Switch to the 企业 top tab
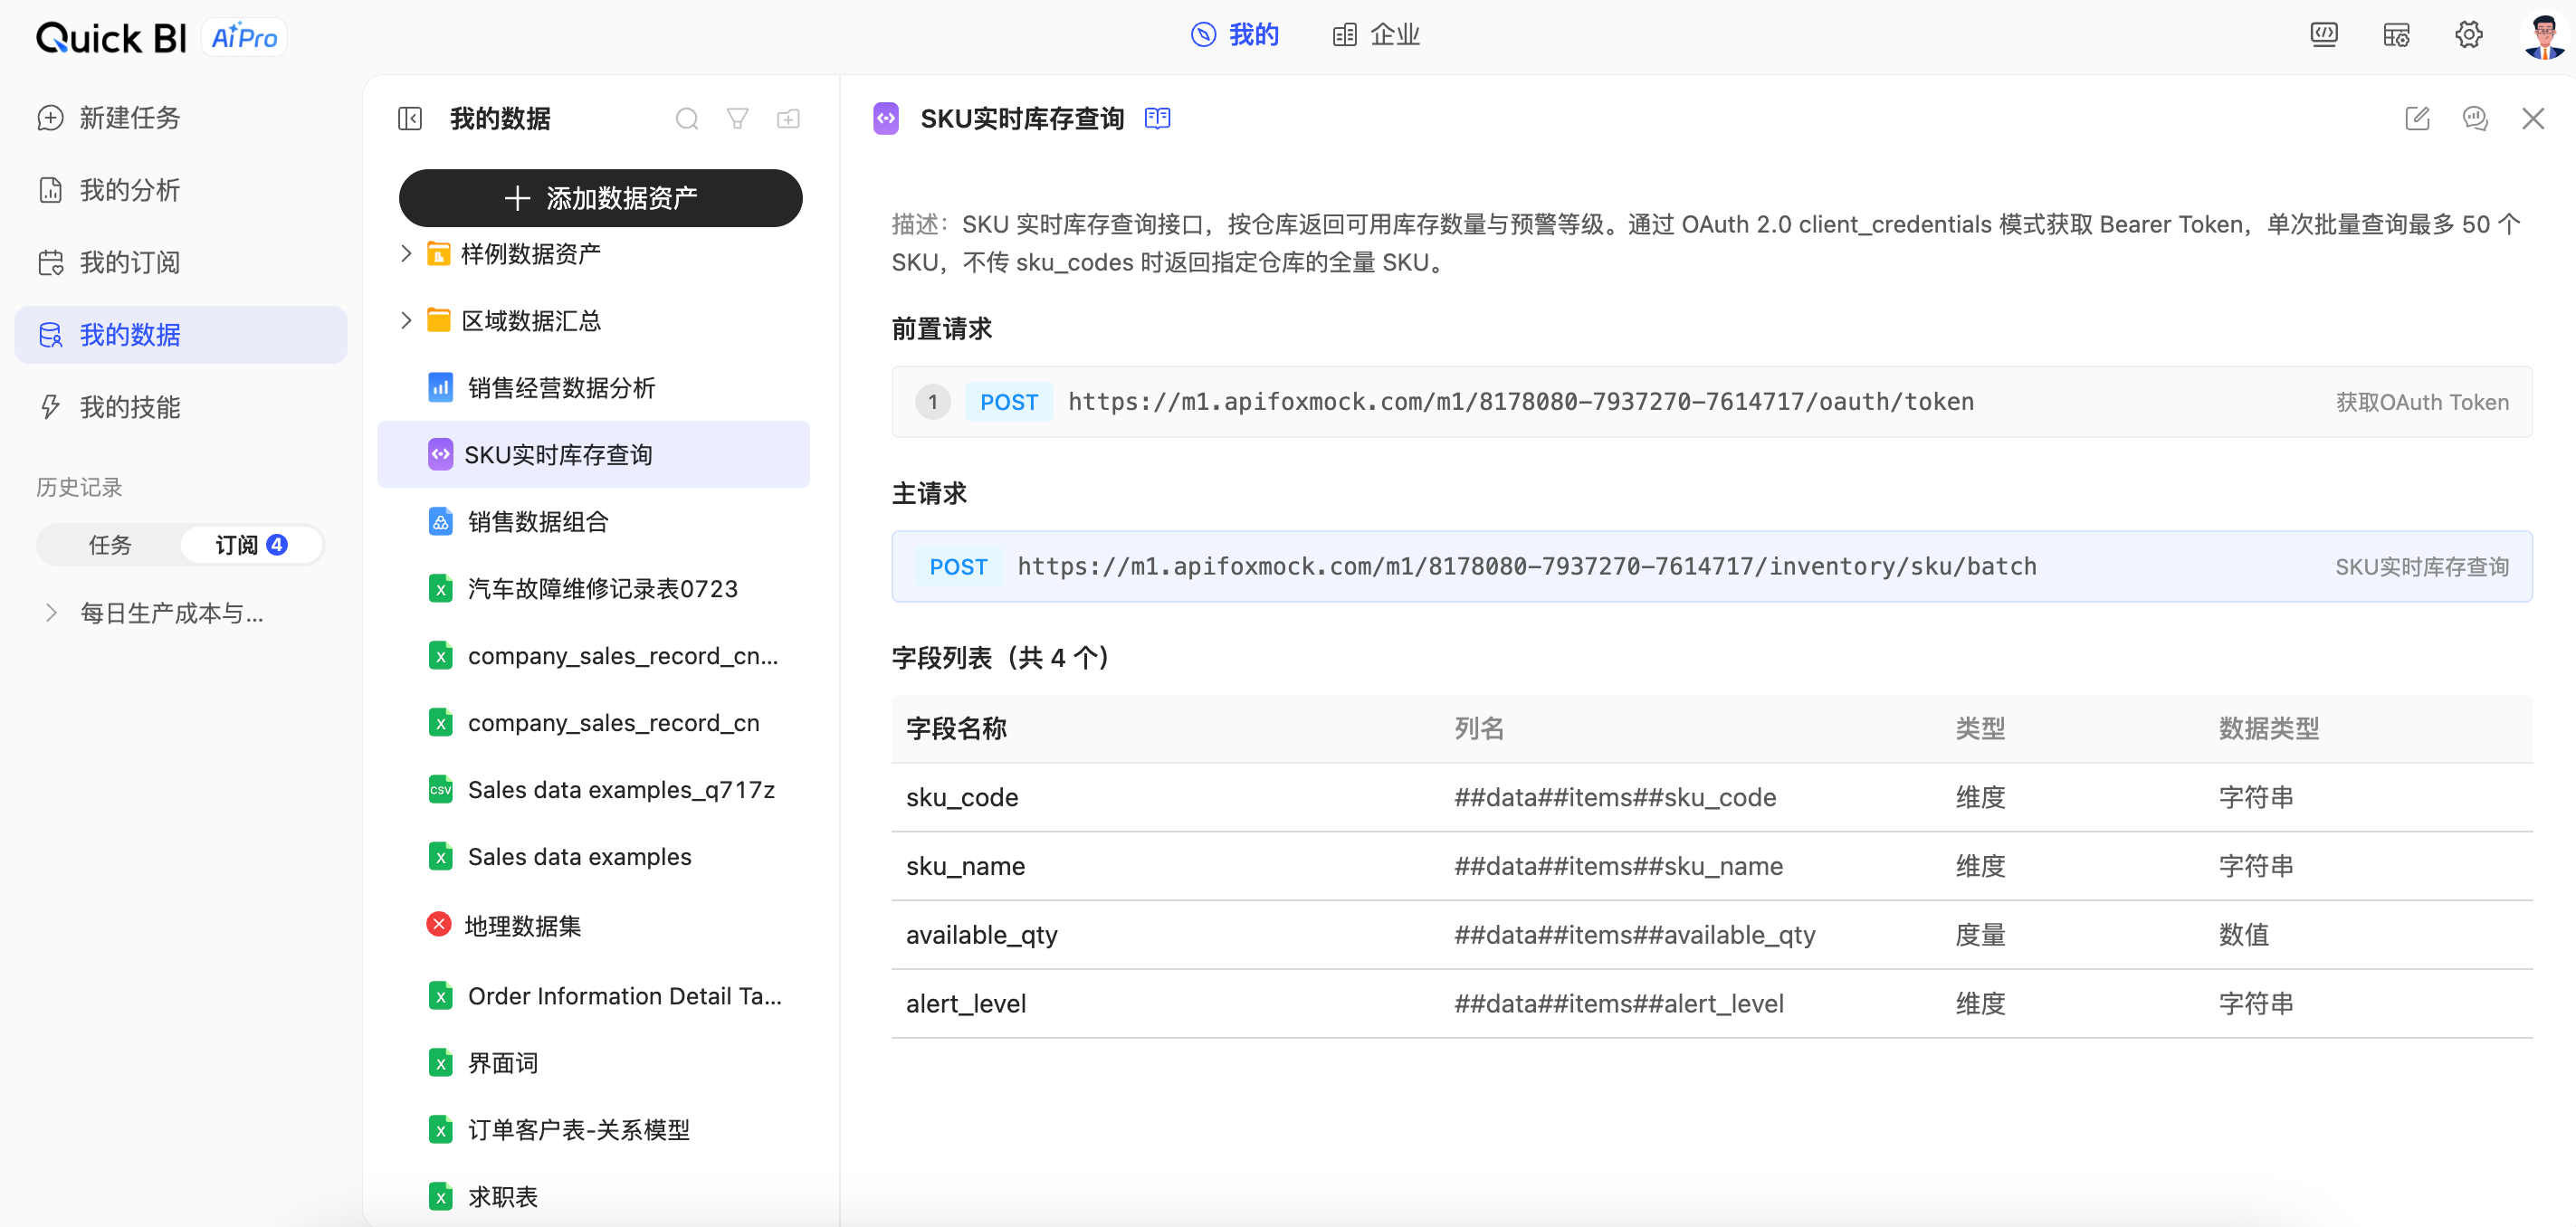 1376,35
